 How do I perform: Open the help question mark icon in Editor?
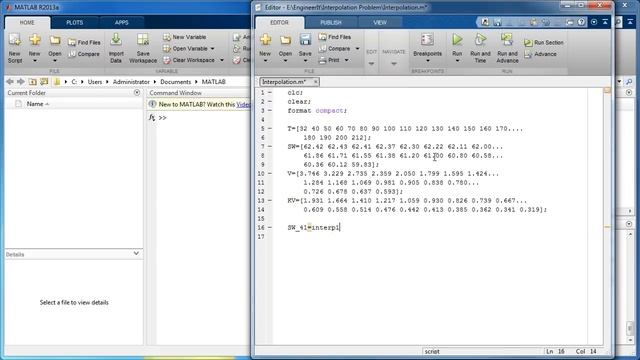(581, 22)
